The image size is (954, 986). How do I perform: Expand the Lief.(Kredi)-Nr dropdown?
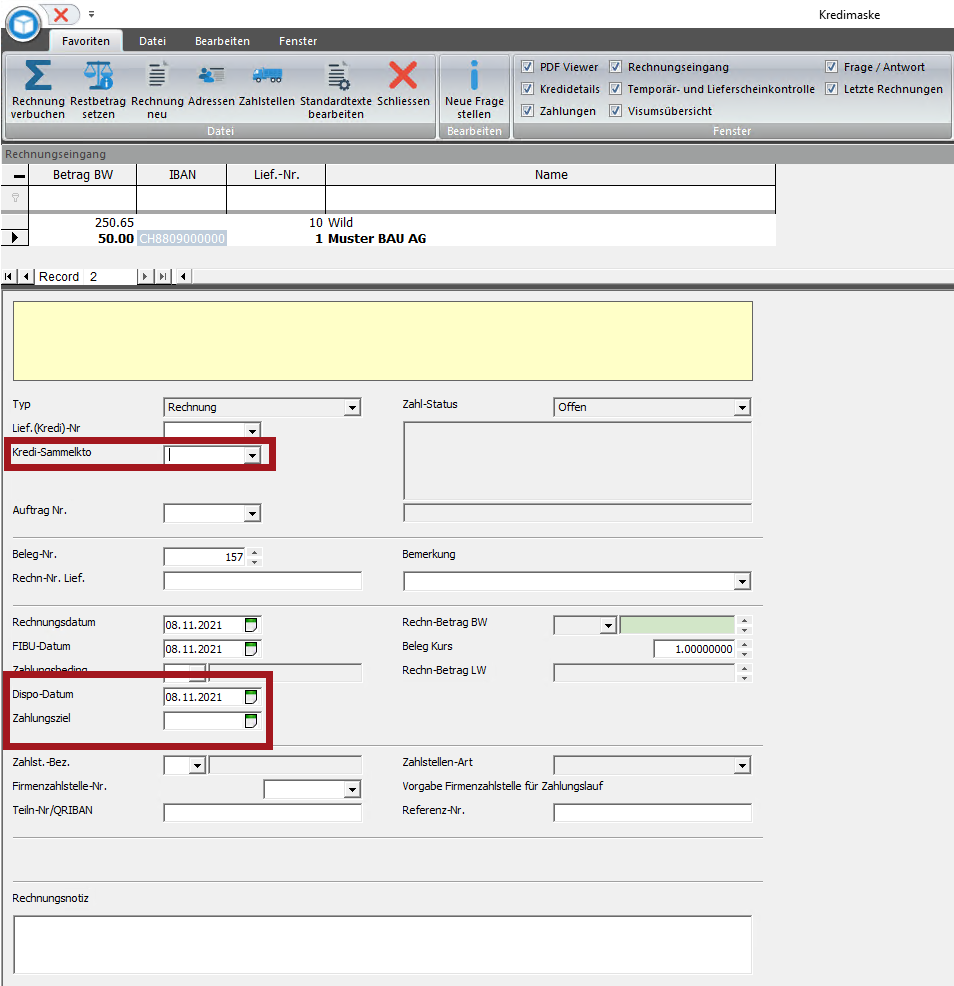[252, 431]
